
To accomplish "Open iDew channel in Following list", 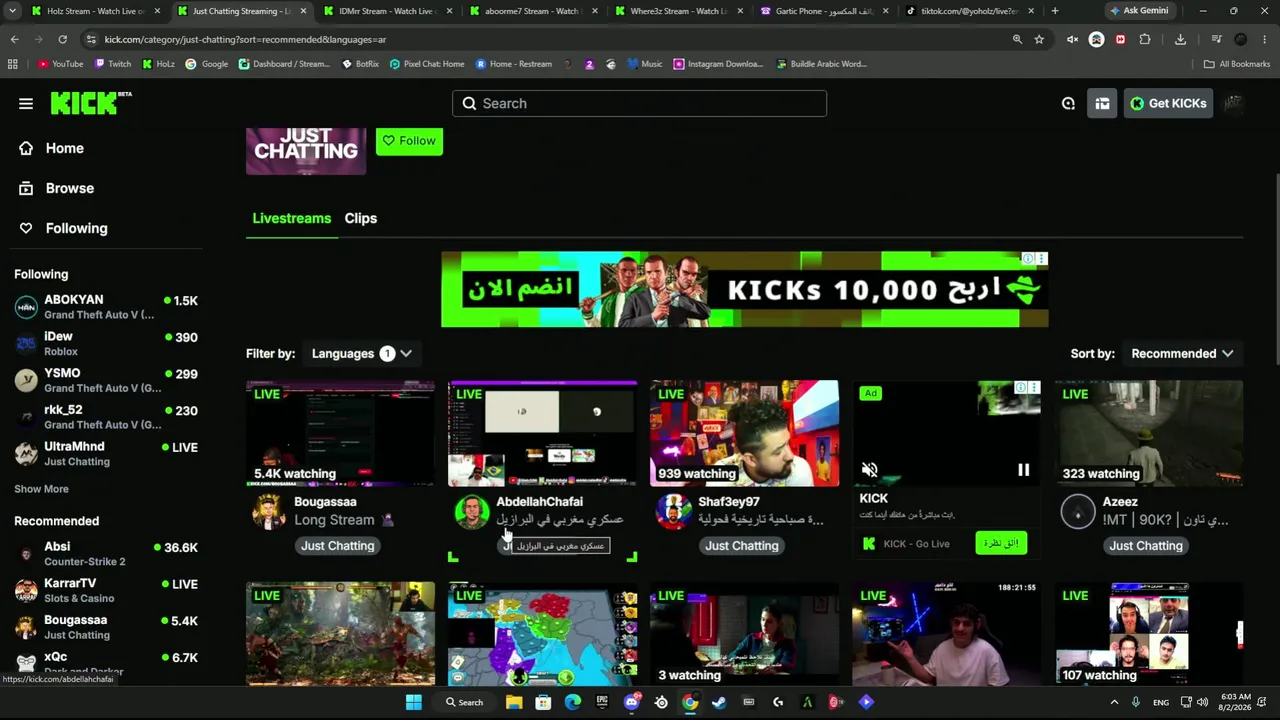I will click(106, 344).
